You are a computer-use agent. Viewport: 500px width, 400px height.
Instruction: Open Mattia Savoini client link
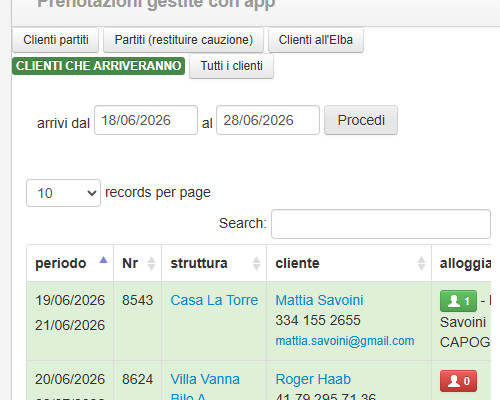(x=319, y=300)
